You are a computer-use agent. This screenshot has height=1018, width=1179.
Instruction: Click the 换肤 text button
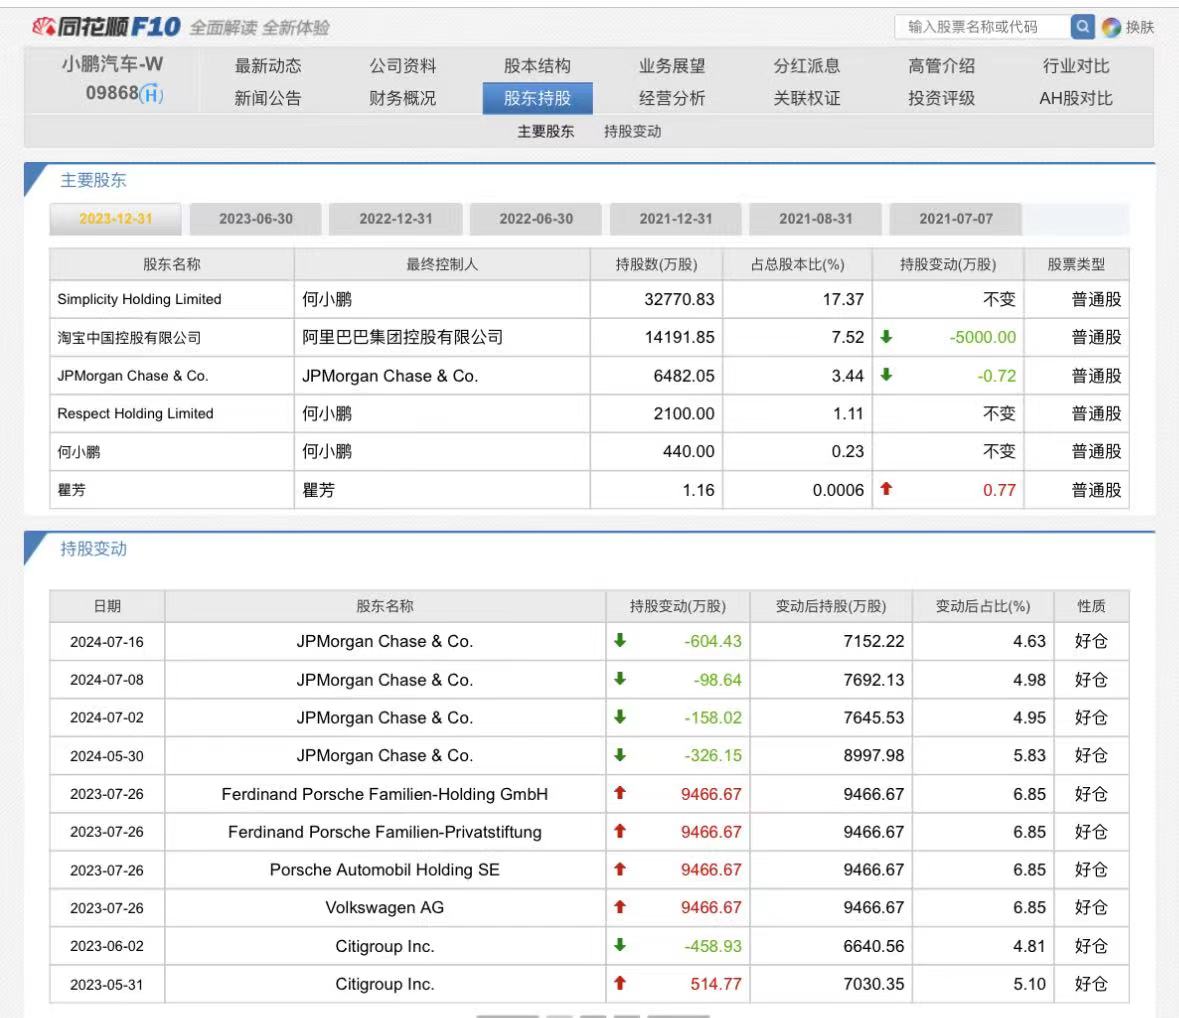[1139, 28]
